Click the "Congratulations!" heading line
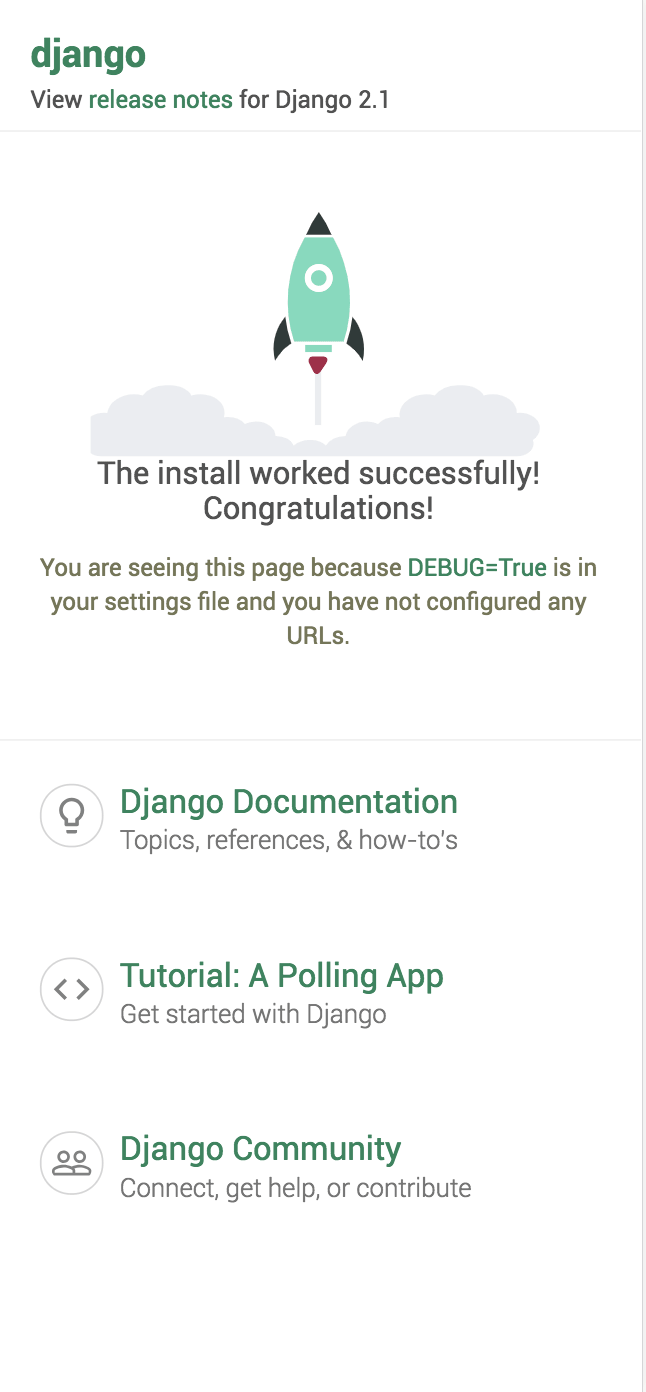 click(x=318, y=509)
